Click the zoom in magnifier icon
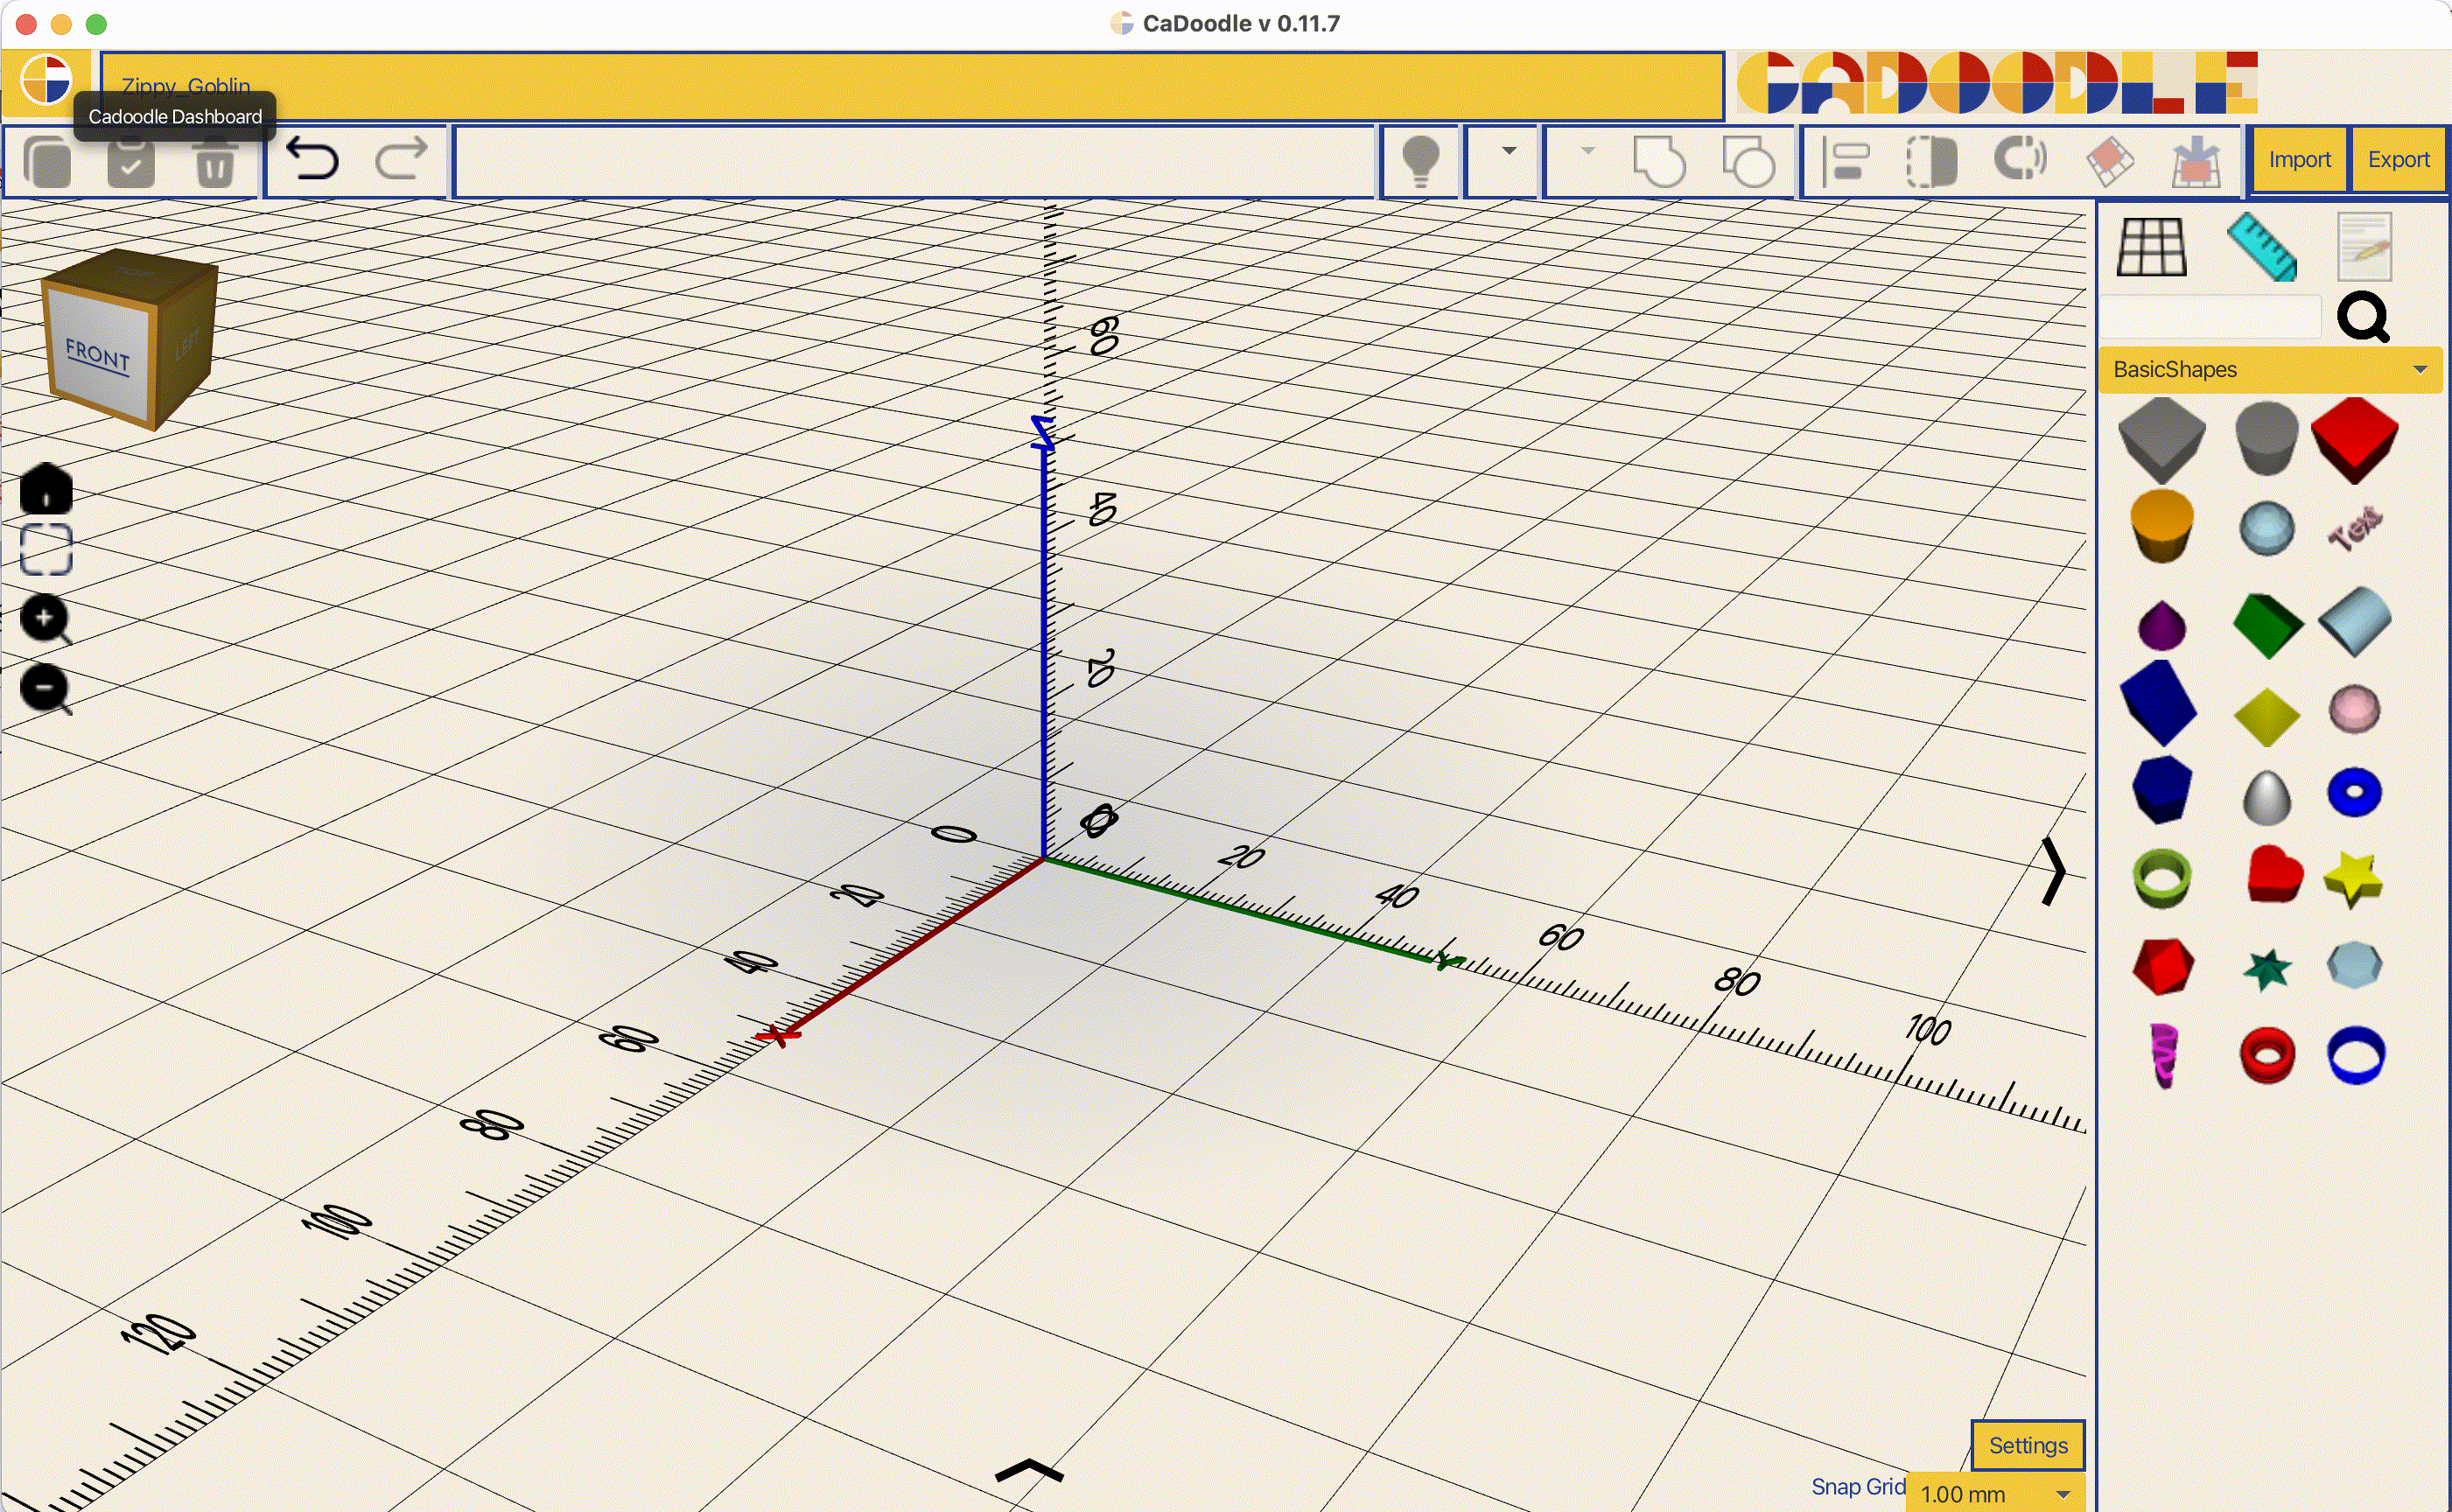The width and height of the screenshot is (2452, 1512). (x=46, y=620)
